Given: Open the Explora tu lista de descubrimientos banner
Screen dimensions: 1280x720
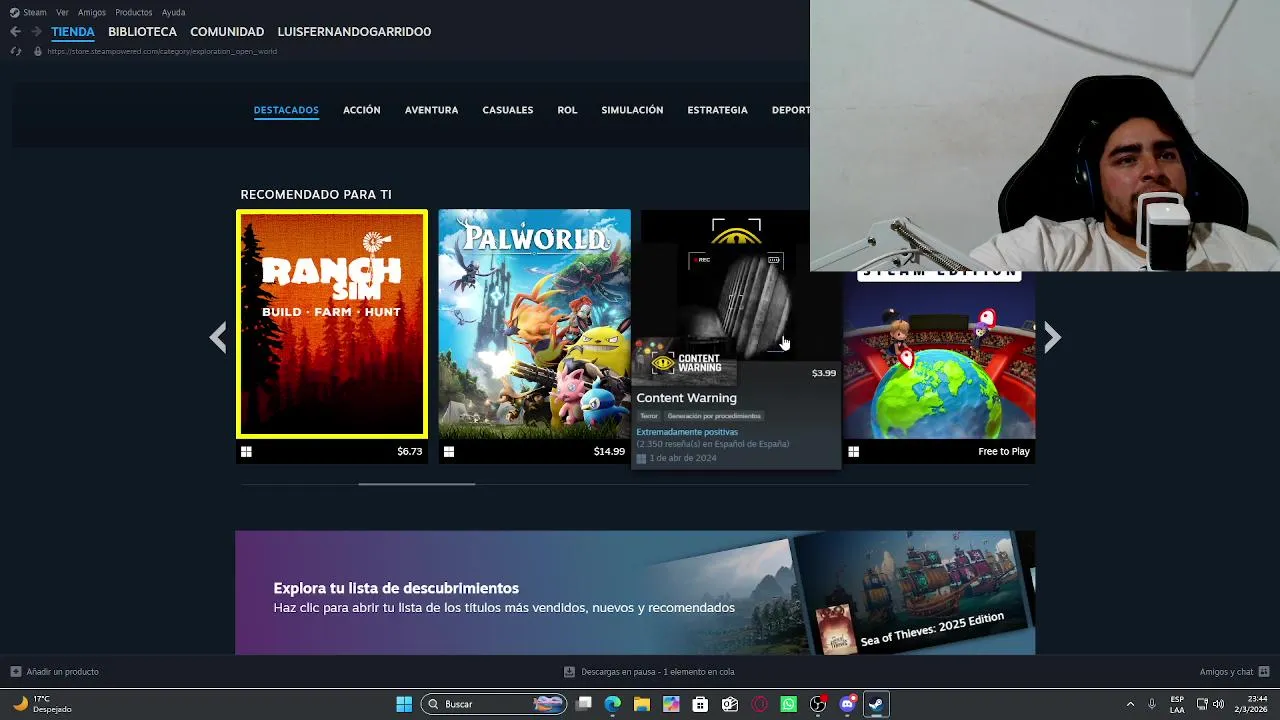Looking at the screenshot, I should [635, 593].
